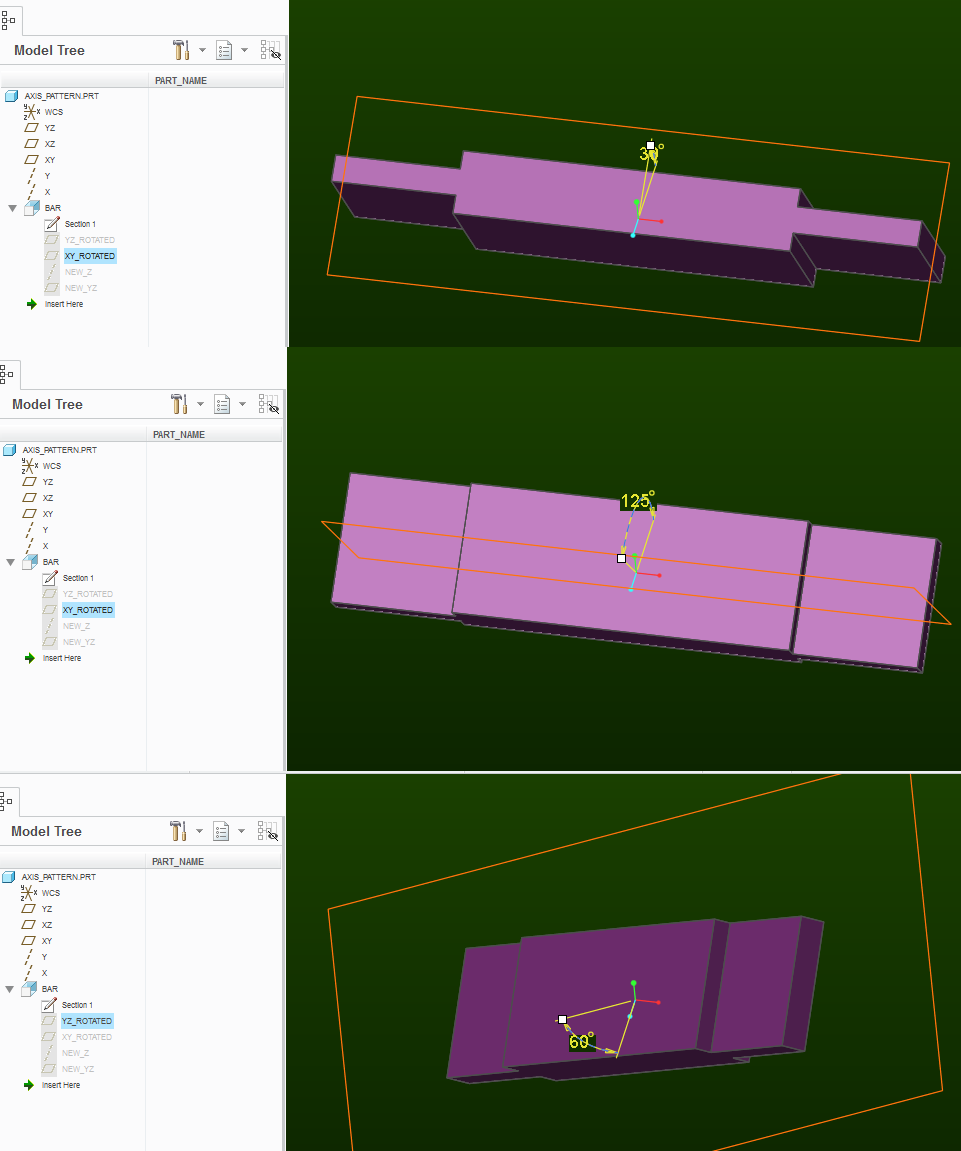Screen dimensions: 961x1151
Task: Toggle tree filter visibility icon beside the 30° view
Action: coord(270,50)
